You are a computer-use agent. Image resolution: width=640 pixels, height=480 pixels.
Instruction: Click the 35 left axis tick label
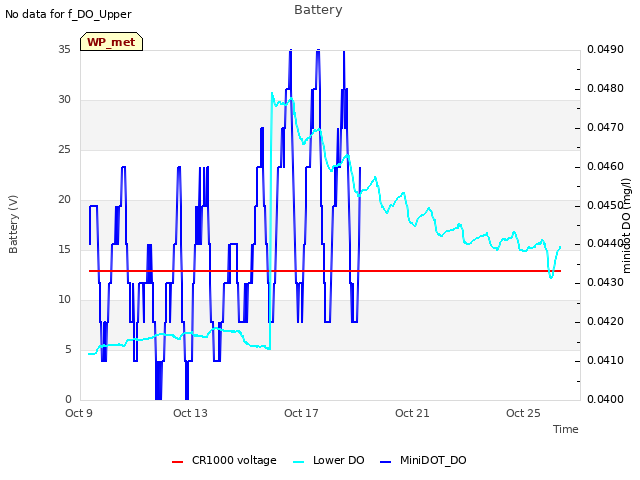pyautogui.click(x=64, y=49)
